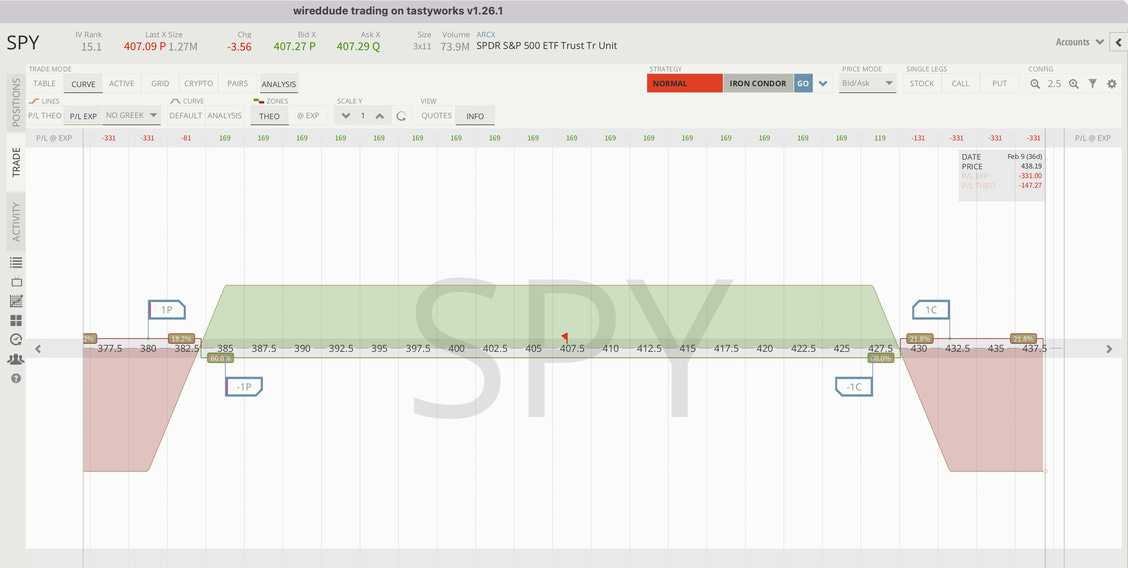The height and width of the screenshot is (568, 1128).
Task: Click the 385 strike on price axis
Action: click(225, 349)
